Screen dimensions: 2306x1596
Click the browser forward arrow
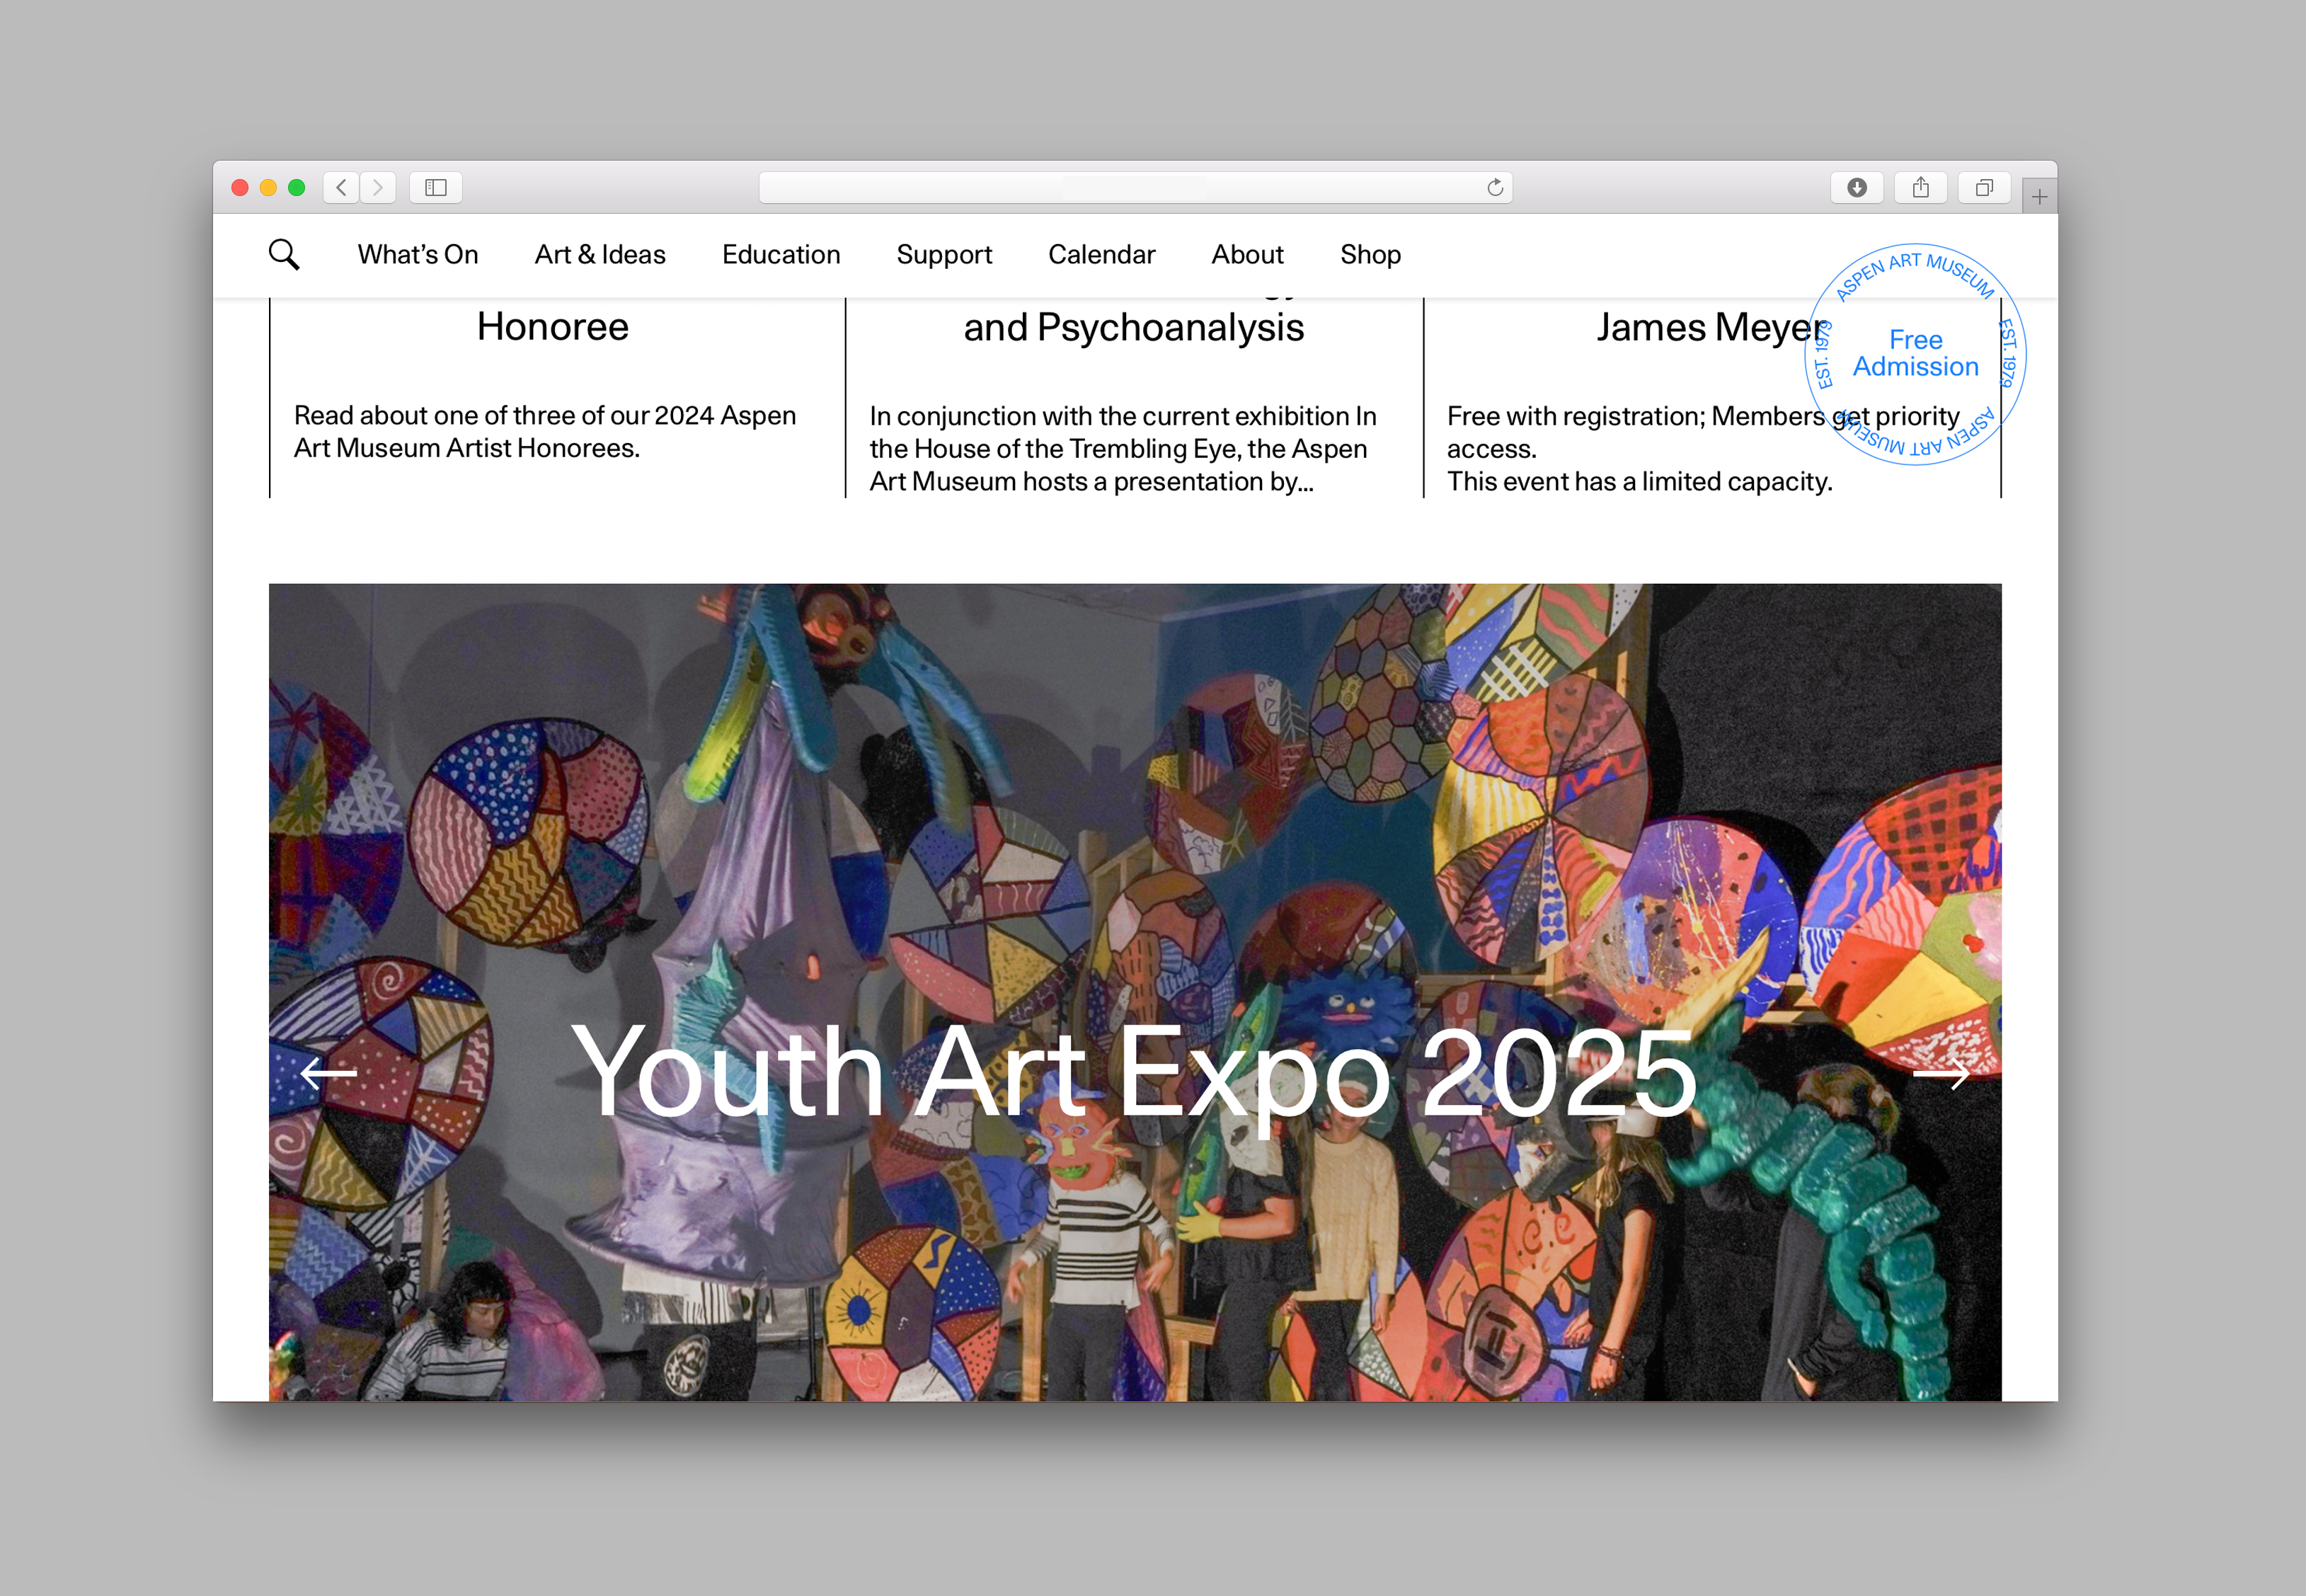[378, 188]
